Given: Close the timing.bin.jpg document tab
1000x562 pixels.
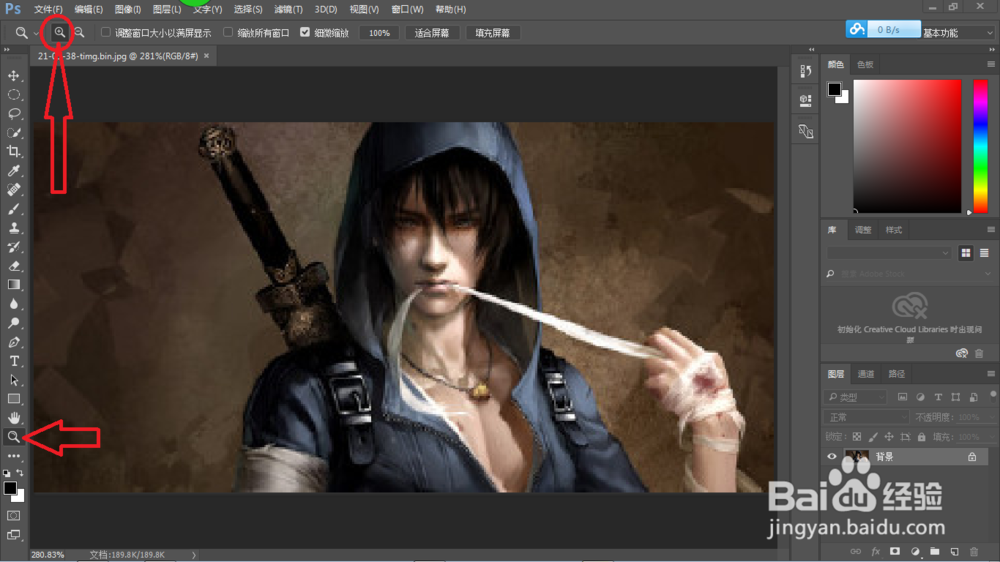Looking at the screenshot, I should point(206,56).
